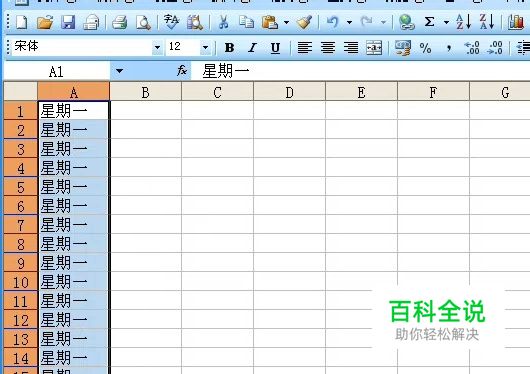Toggle Italic formatting
The image size is (530, 374).
point(252,48)
